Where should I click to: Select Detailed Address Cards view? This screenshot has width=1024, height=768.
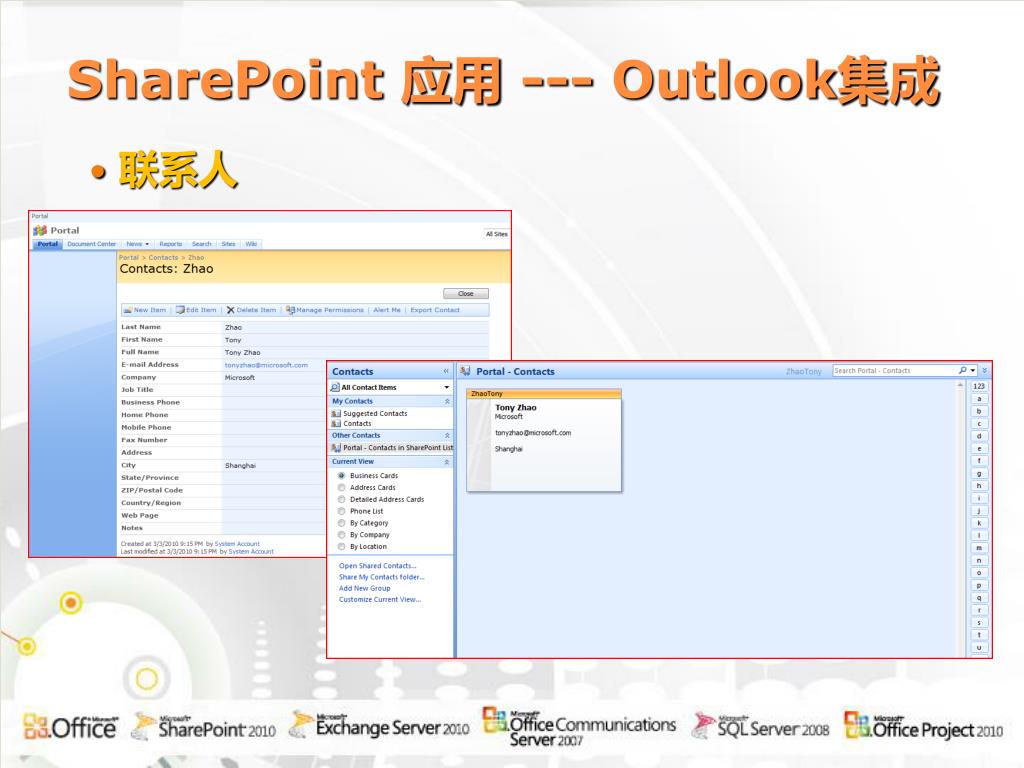pyautogui.click(x=342, y=499)
